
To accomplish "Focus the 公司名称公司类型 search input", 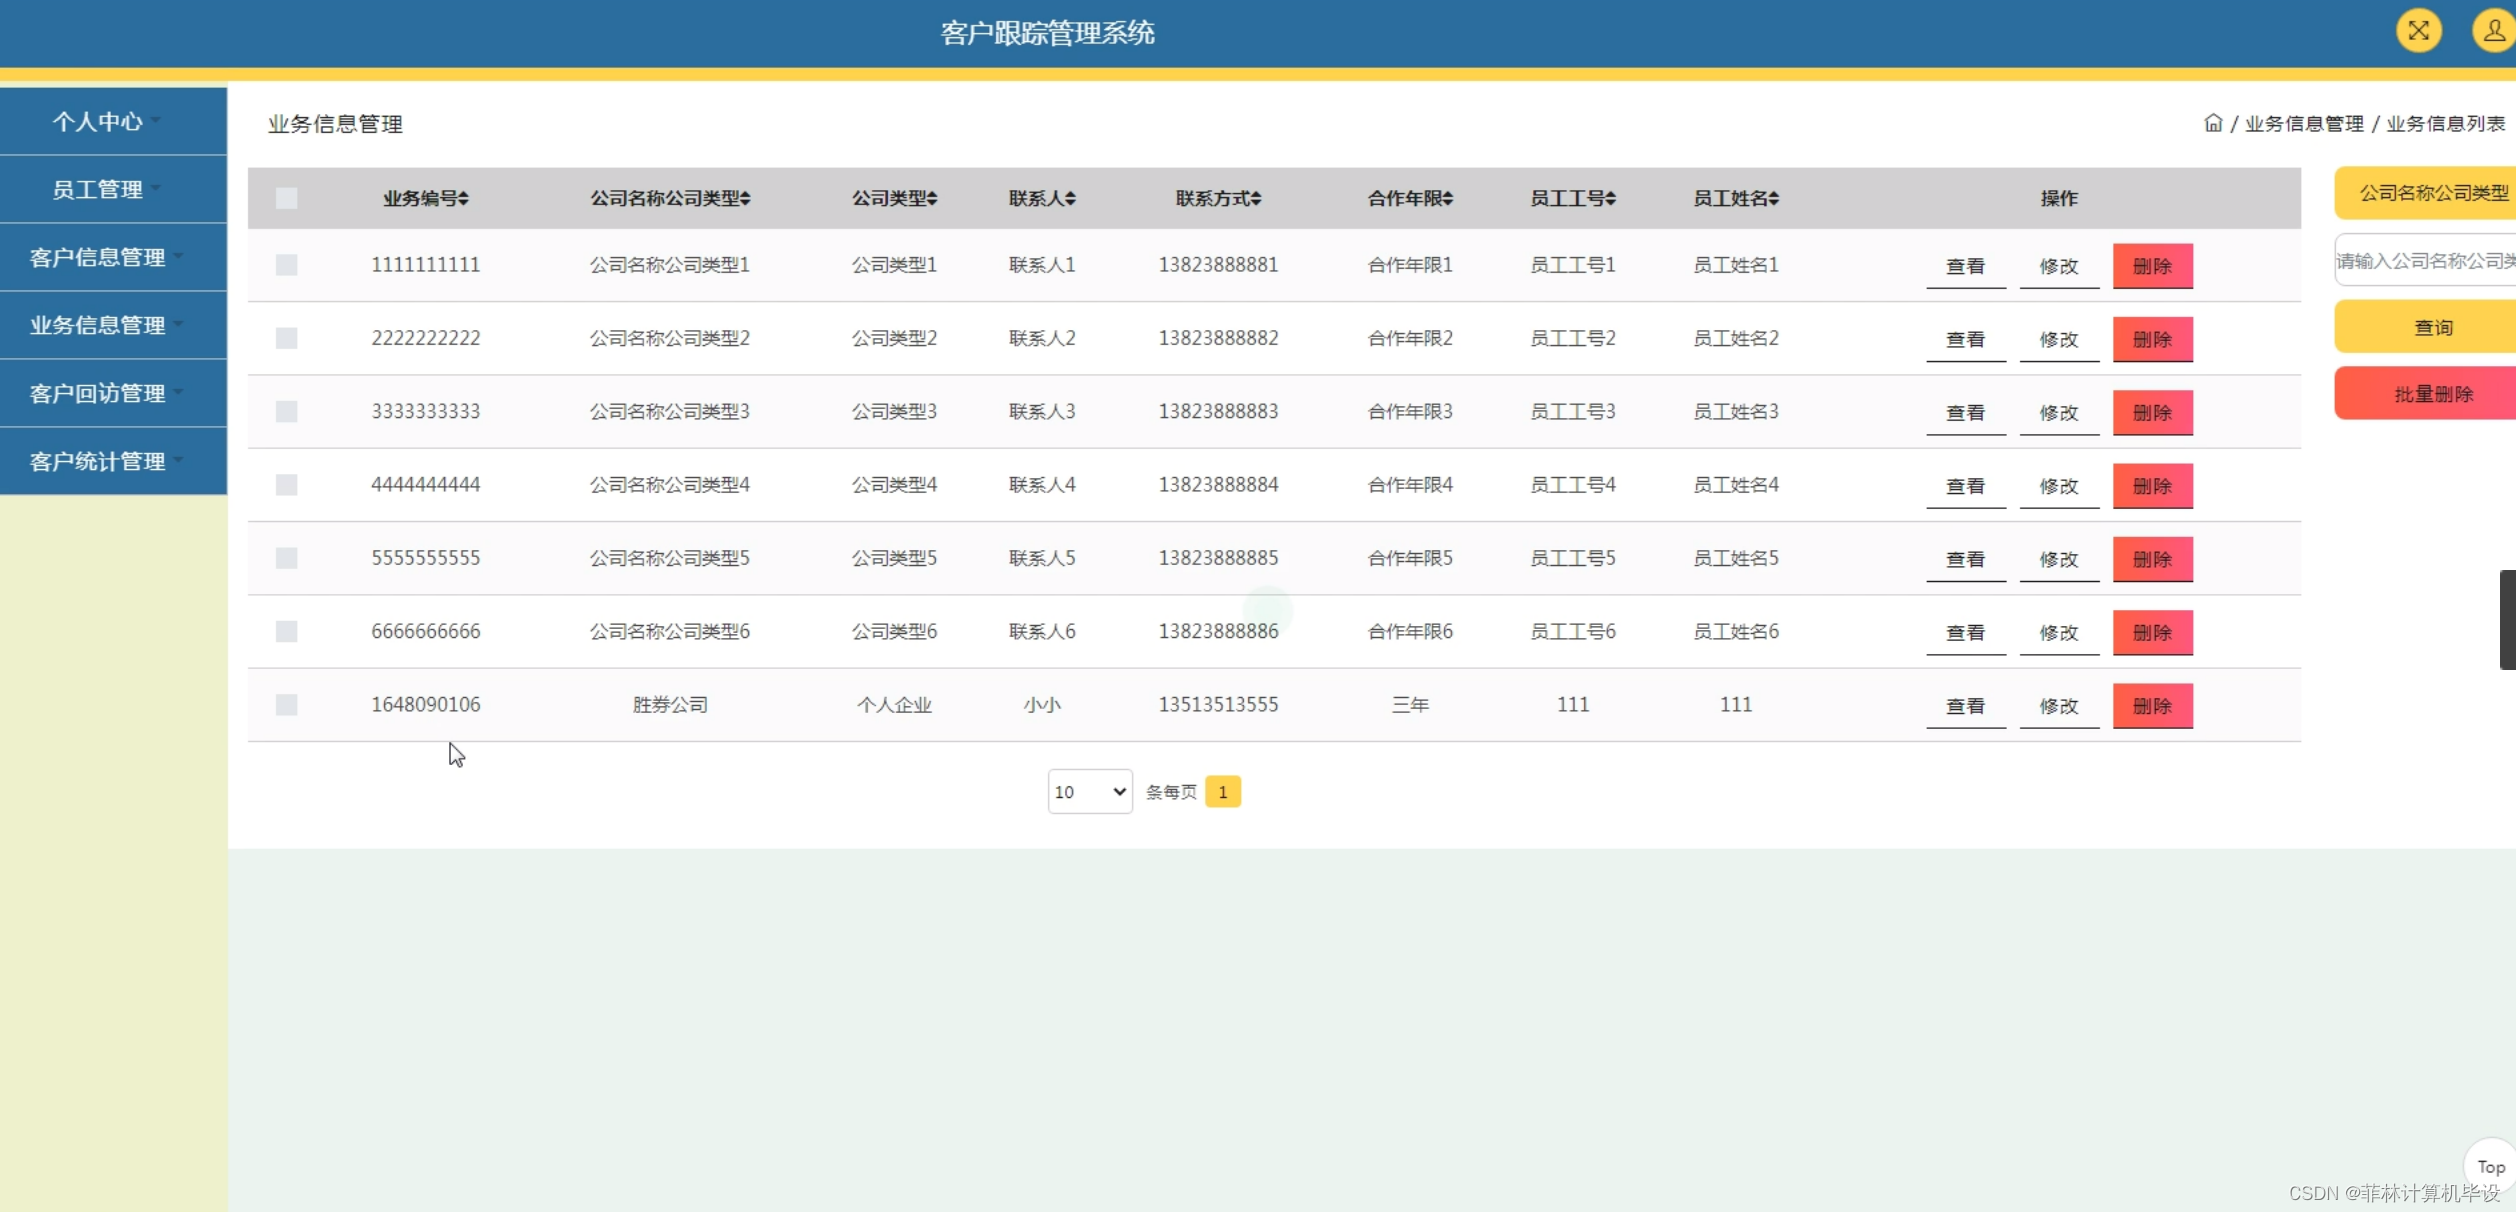I will [x=2425, y=261].
